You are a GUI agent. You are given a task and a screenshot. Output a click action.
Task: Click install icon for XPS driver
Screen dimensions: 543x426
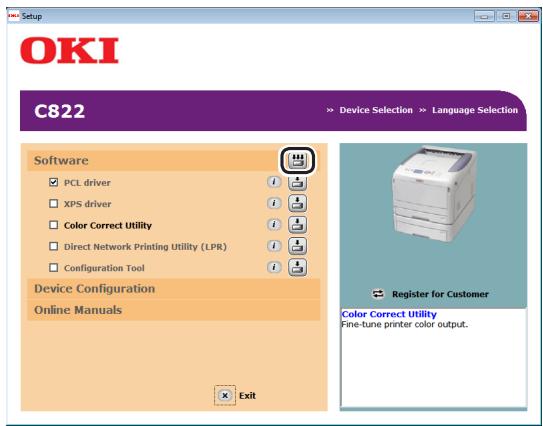click(297, 203)
